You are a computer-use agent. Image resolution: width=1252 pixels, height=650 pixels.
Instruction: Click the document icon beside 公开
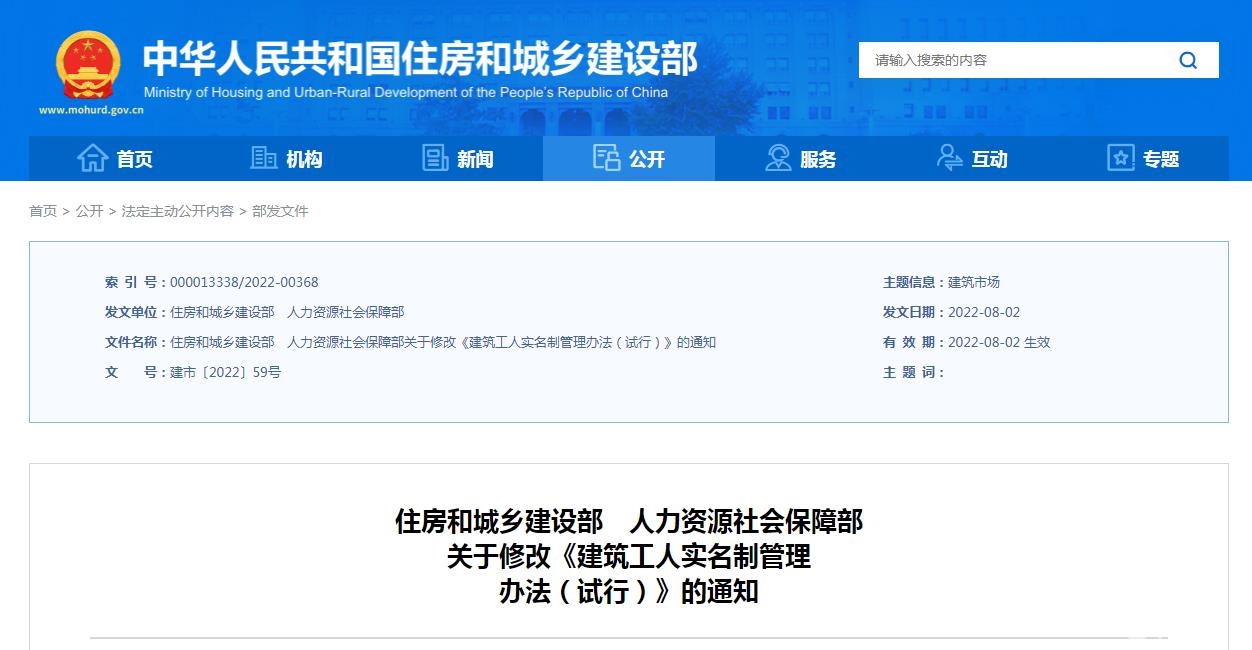click(606, 158)
